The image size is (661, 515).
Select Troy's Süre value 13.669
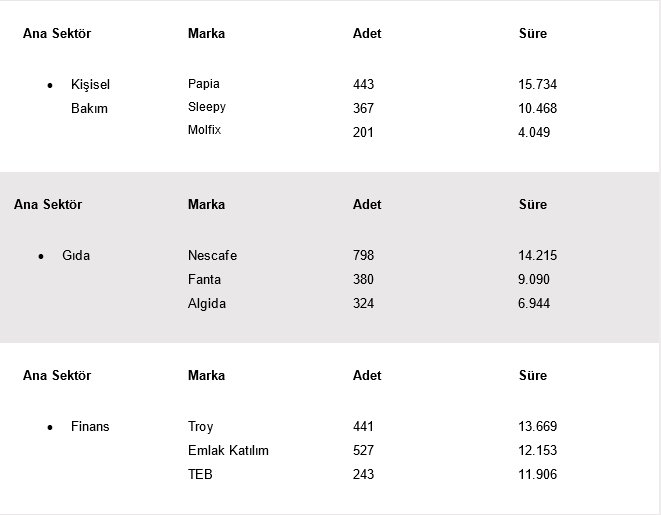[537, 427]
